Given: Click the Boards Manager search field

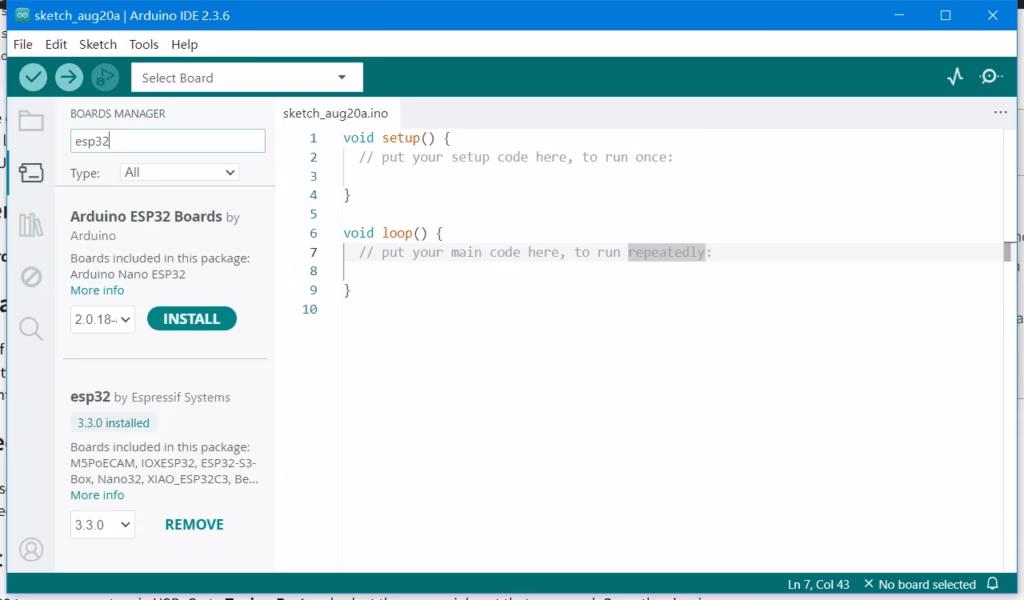Looking at the screenshot, I should tap(168, 141).
